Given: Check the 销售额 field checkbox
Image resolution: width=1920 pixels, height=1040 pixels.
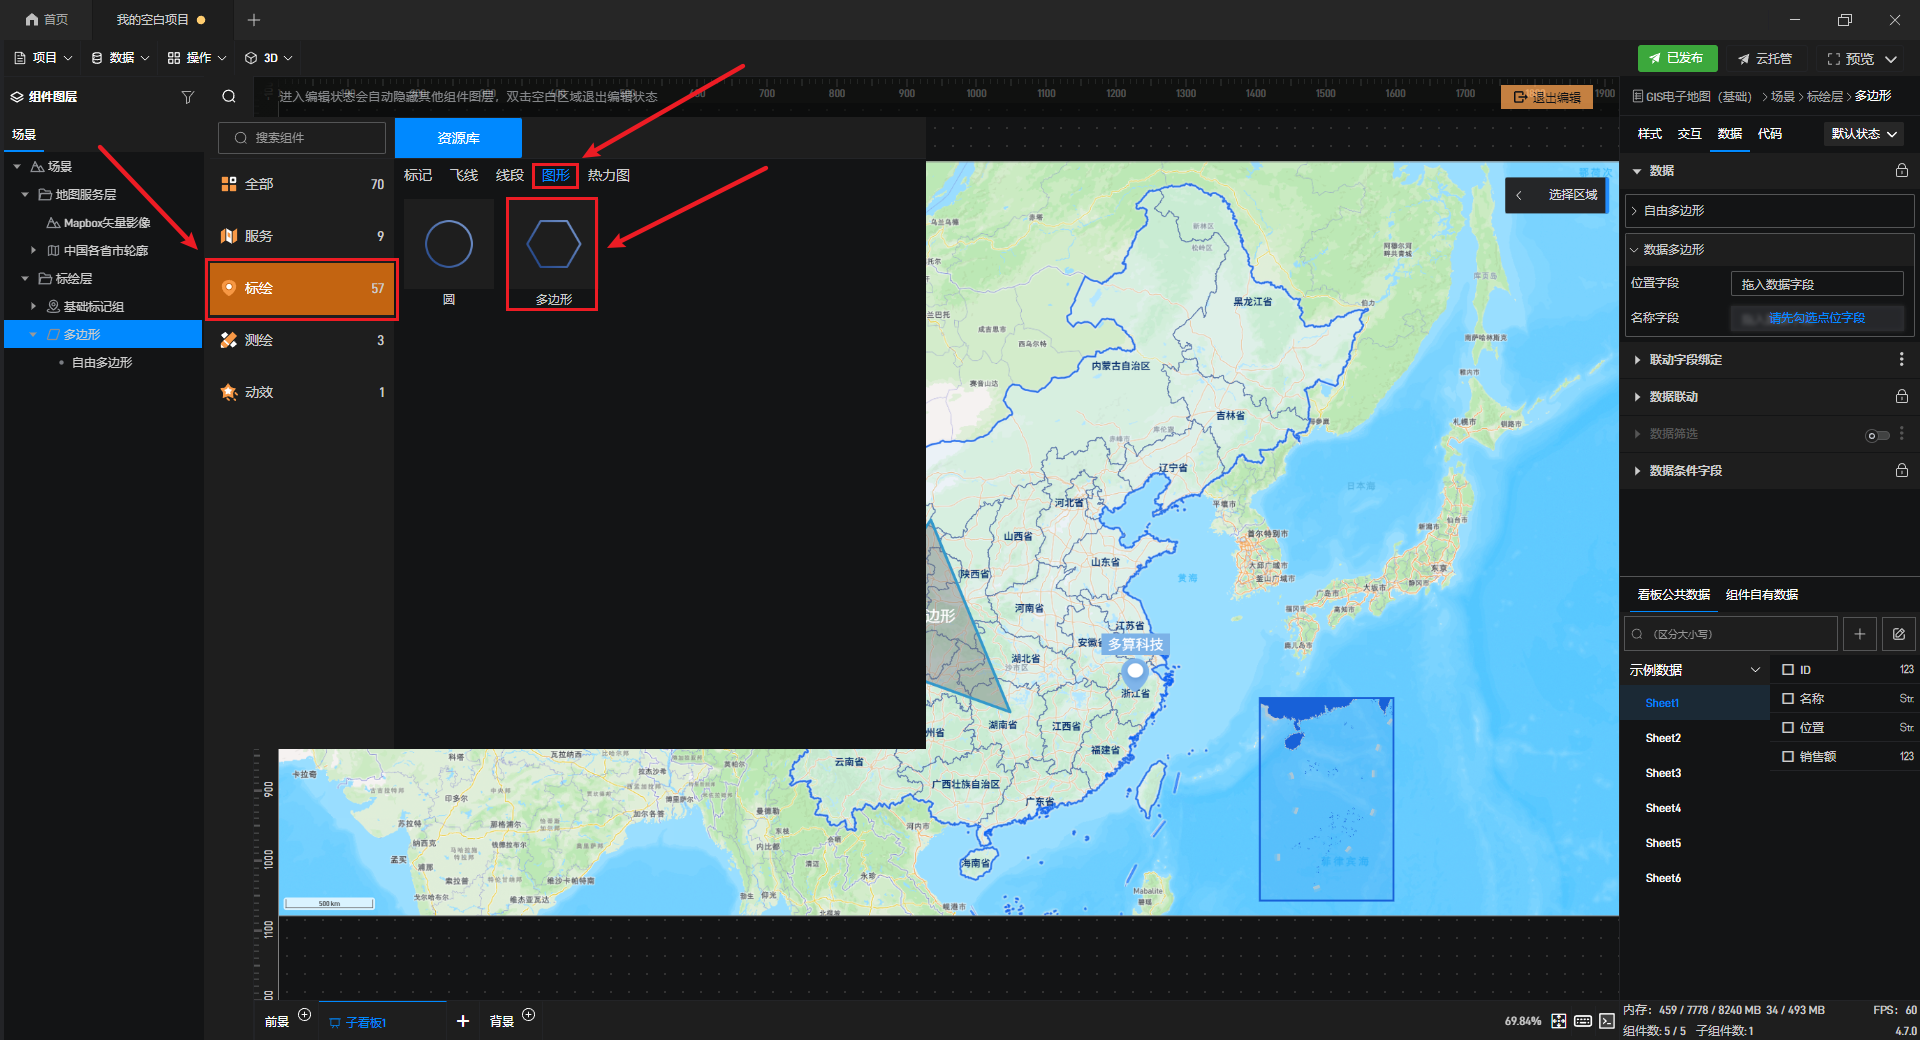Looking at the screenshot, I should pos(1788,757).
